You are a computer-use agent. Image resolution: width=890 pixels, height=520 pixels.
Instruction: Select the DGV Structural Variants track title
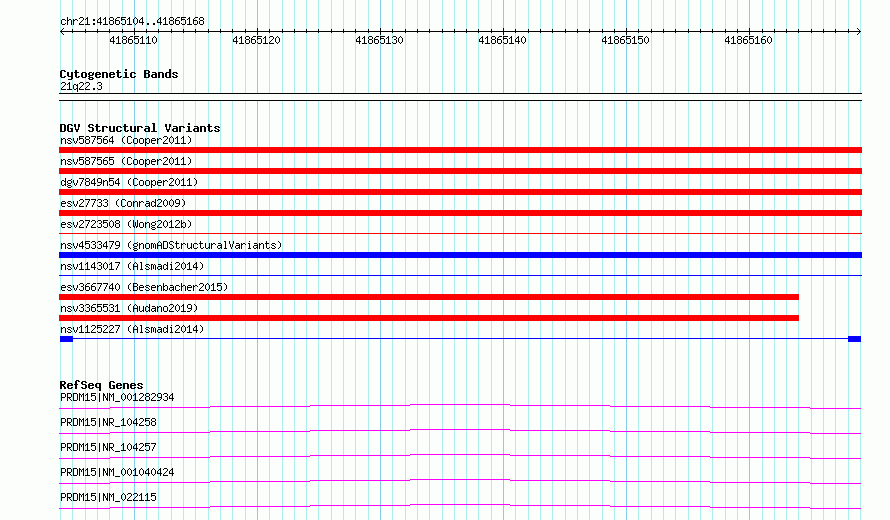click(140, 128)
